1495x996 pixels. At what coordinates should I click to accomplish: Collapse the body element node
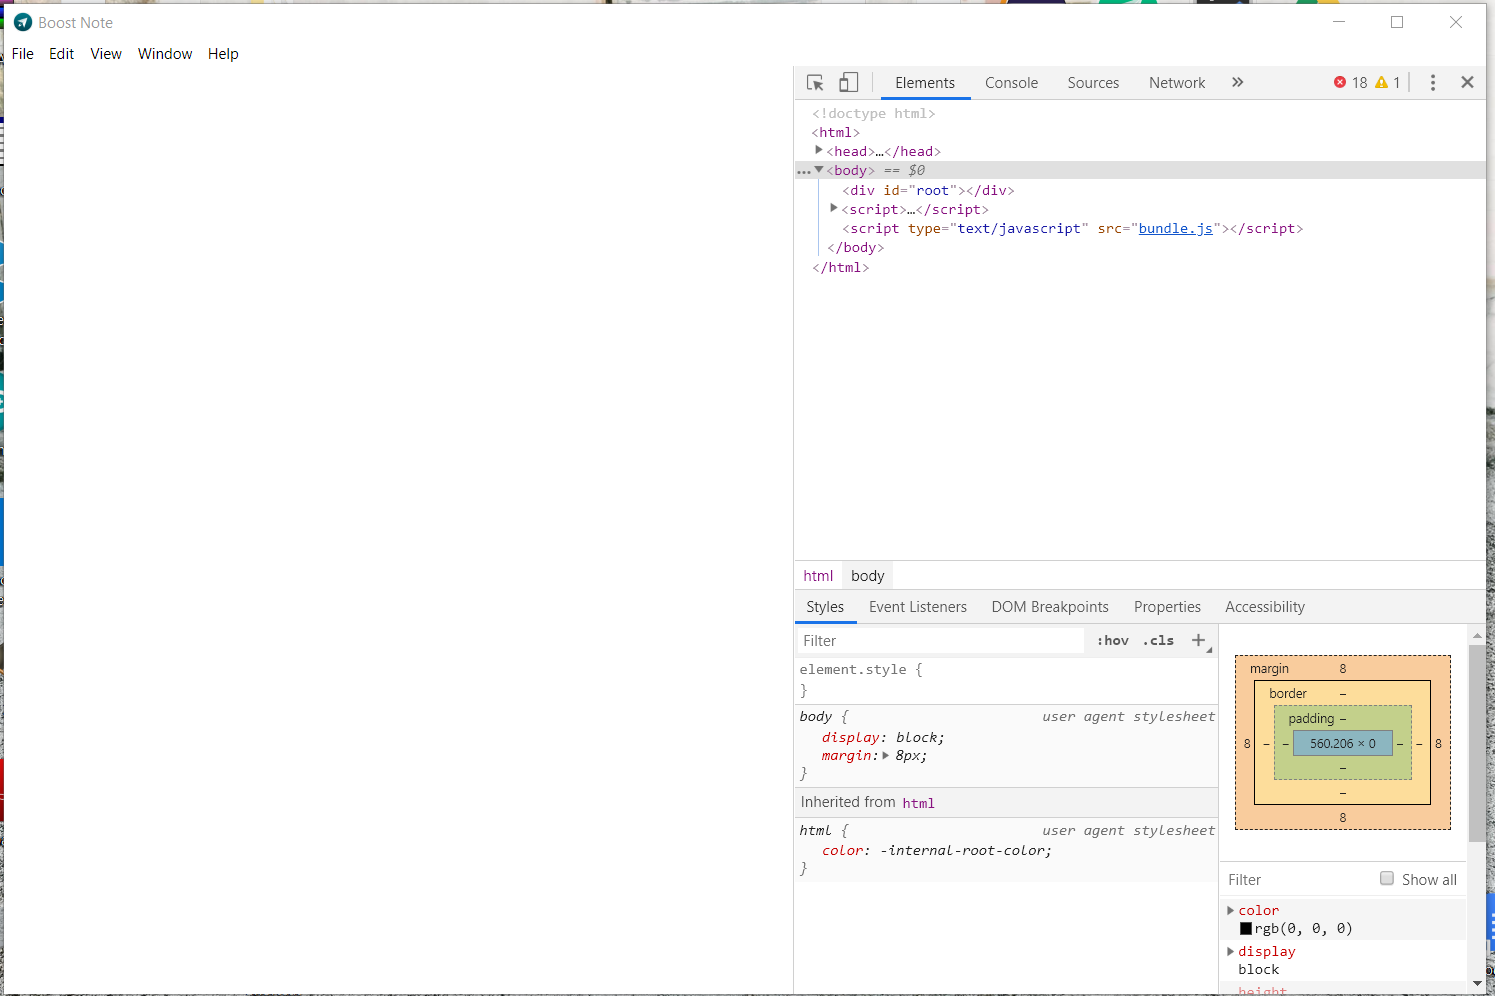pyautogui.click(x=819, y=170)
